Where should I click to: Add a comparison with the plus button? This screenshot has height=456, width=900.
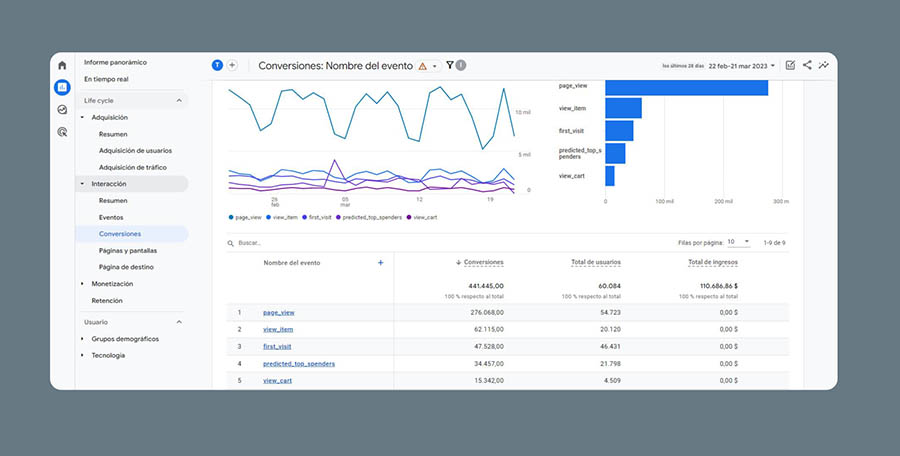click(232, 65)
